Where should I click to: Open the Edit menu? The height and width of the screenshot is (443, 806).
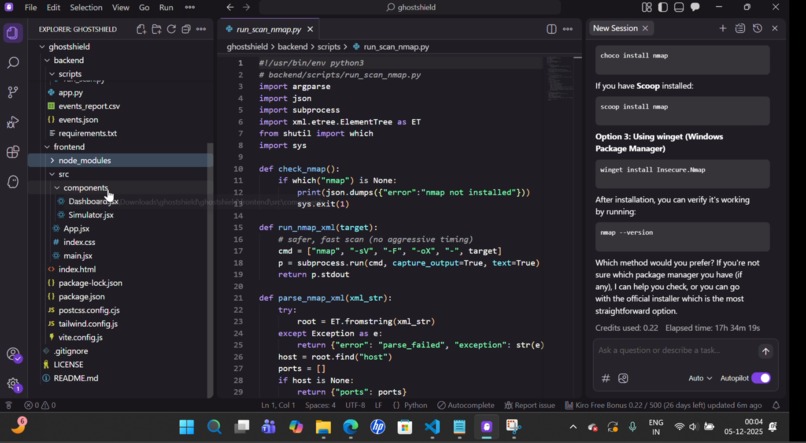(53, 7)
